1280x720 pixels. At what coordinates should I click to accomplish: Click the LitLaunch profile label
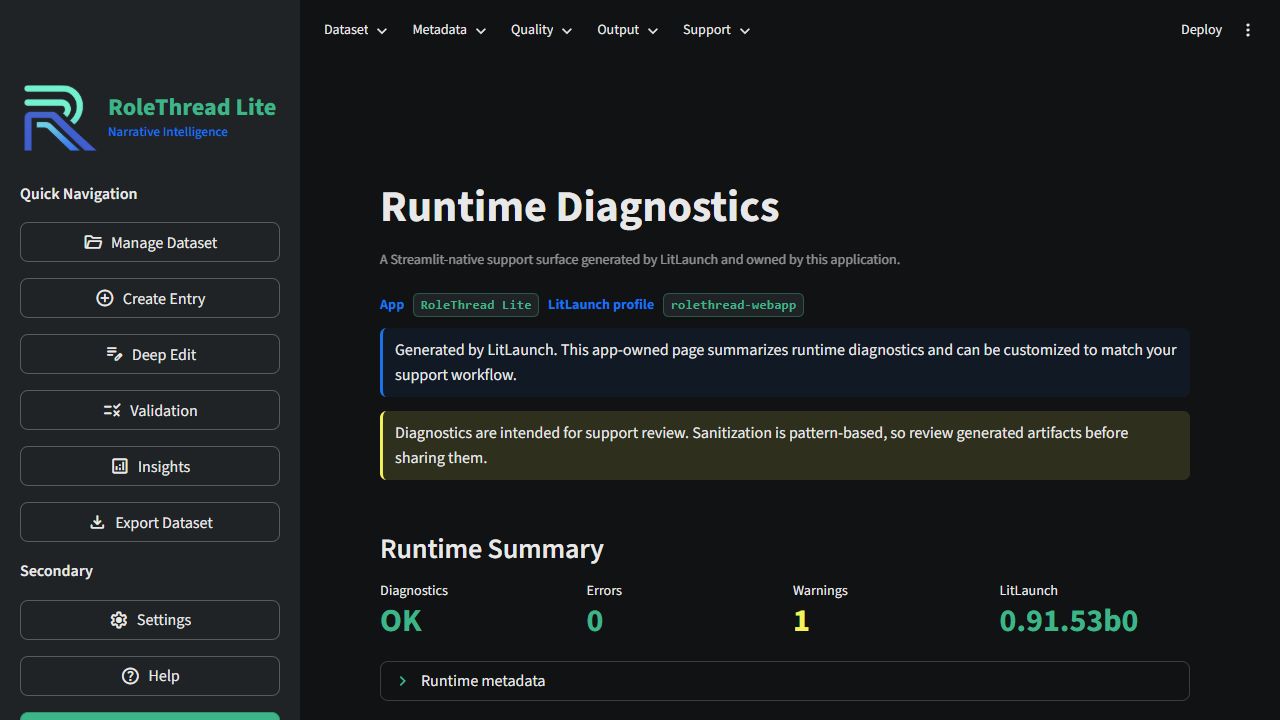coord(601,305)
